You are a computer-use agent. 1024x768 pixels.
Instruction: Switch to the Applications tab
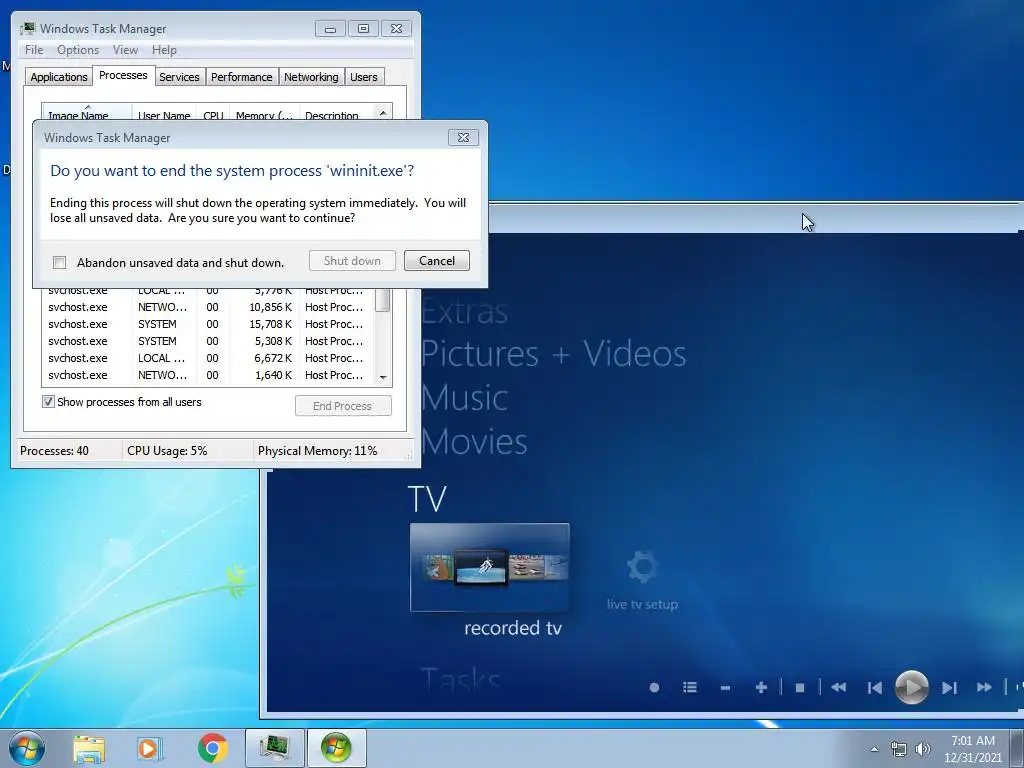click(x=59, y=77)
